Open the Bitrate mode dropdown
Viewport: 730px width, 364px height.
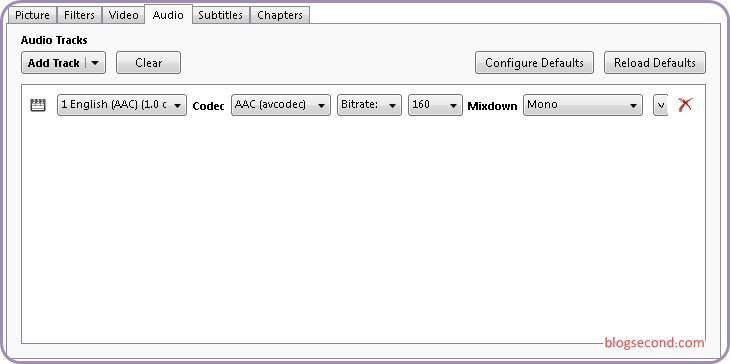tap(369, 105)
